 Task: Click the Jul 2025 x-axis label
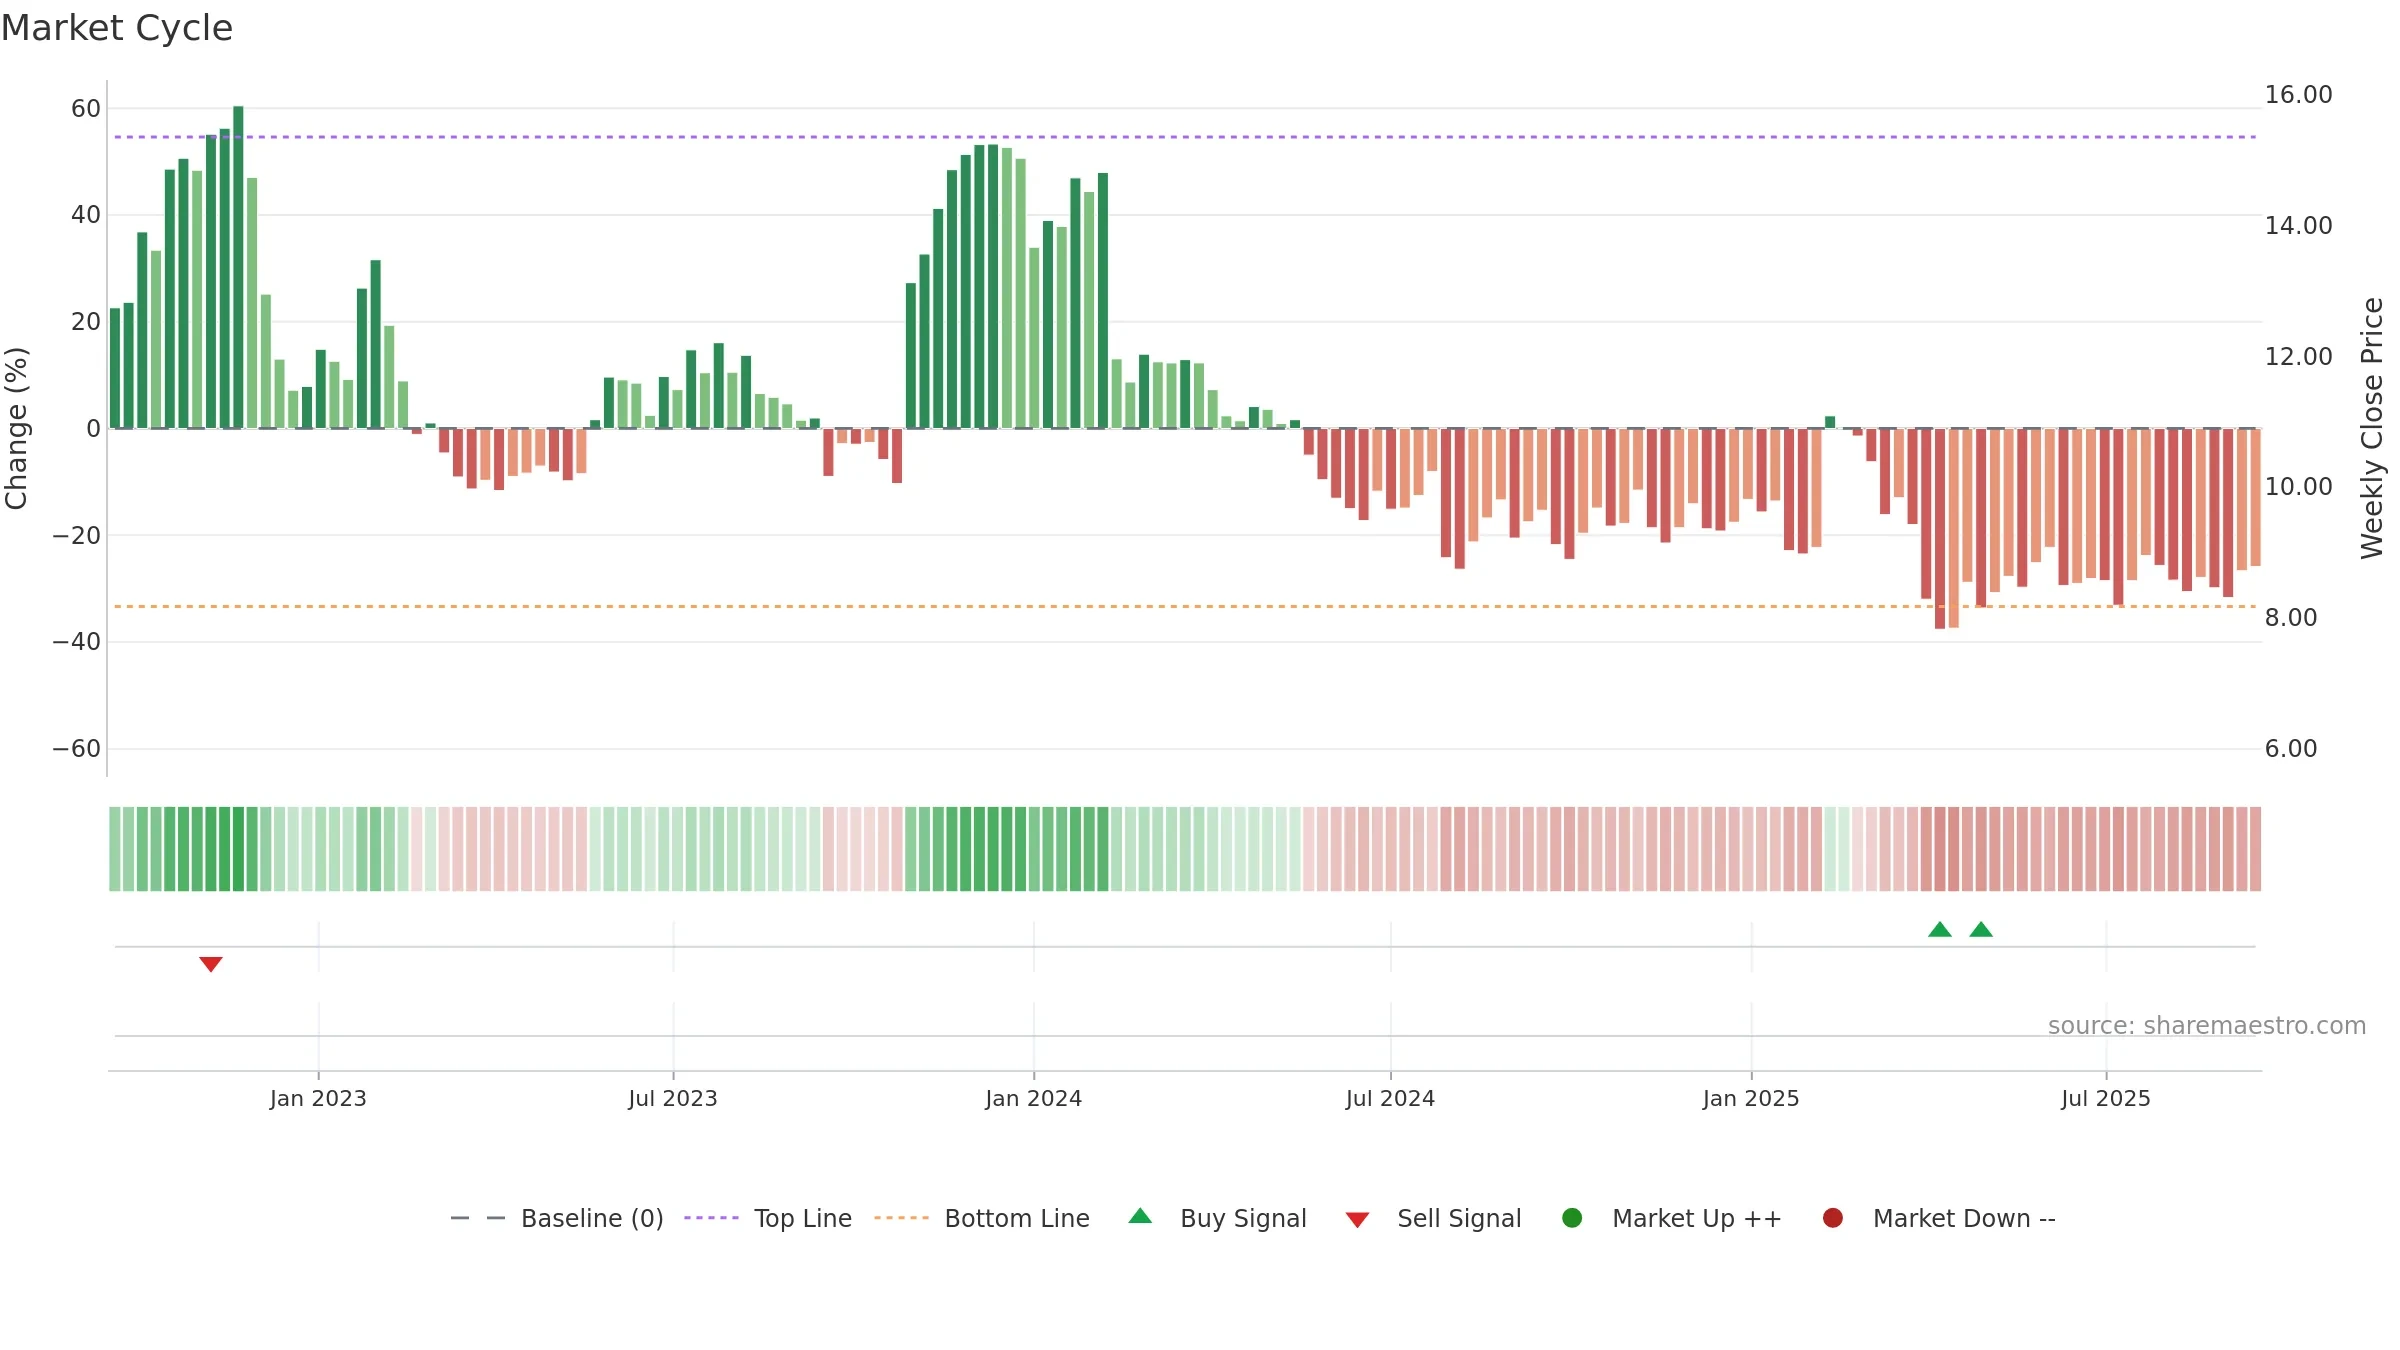[2106, 1098]
